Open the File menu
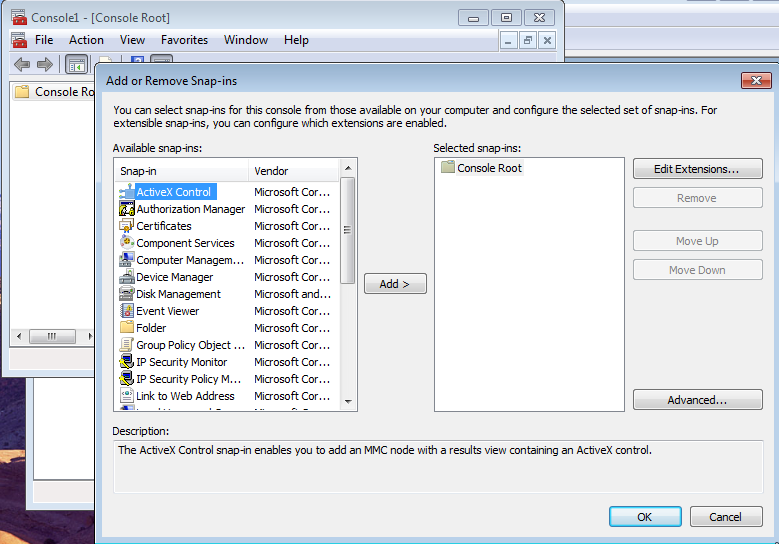Screen dimensions: 779x544 (44, 40)
